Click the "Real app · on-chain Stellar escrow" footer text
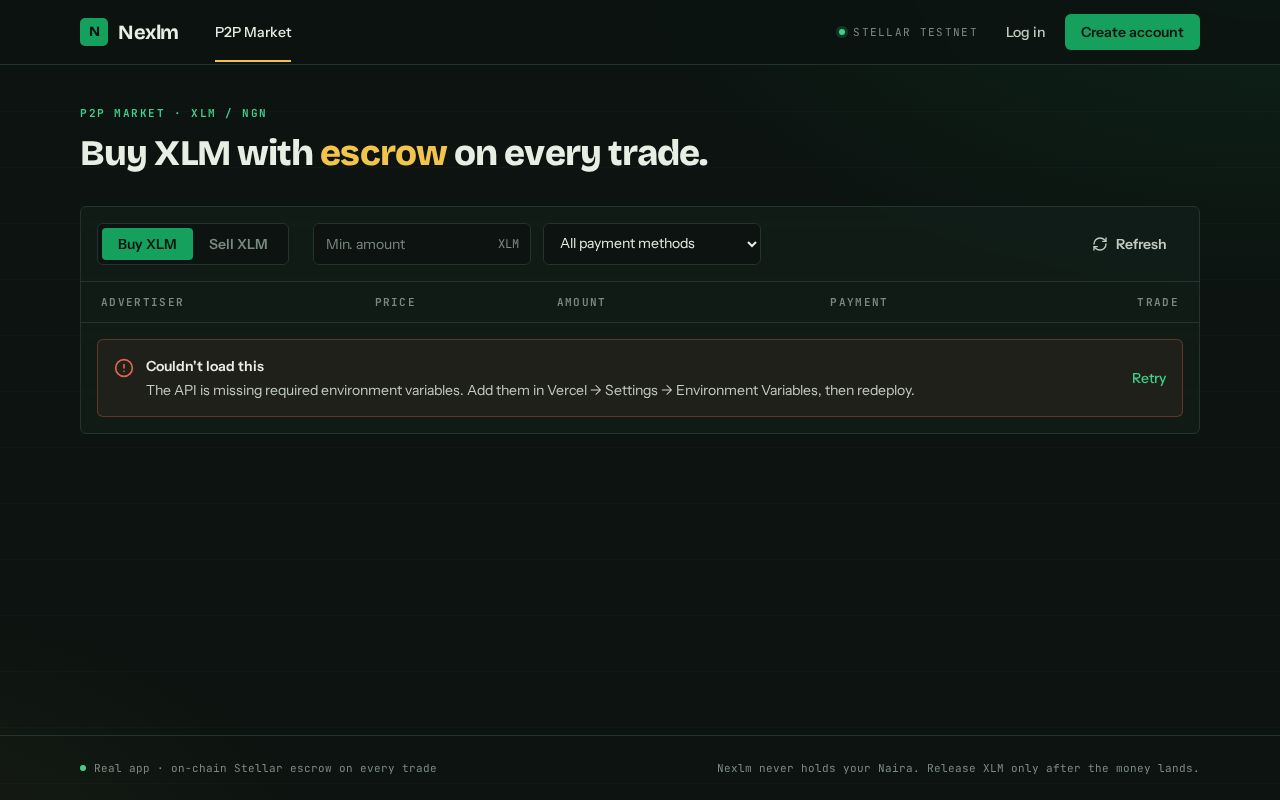 point(265,768)
